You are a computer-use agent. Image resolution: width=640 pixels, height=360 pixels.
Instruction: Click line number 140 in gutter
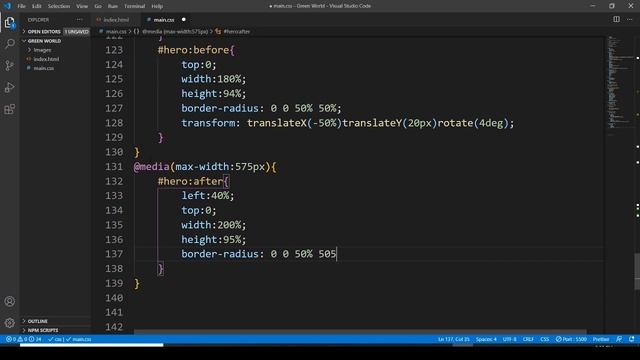pyautogui.click(x=114, y=298)
